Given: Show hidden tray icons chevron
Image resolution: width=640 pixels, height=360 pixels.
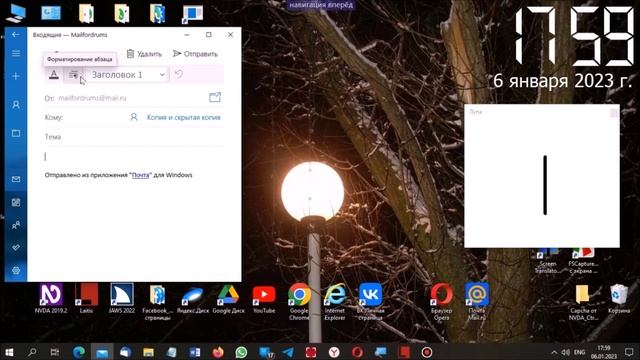Looking at the screenshot, I should (554, 352).
